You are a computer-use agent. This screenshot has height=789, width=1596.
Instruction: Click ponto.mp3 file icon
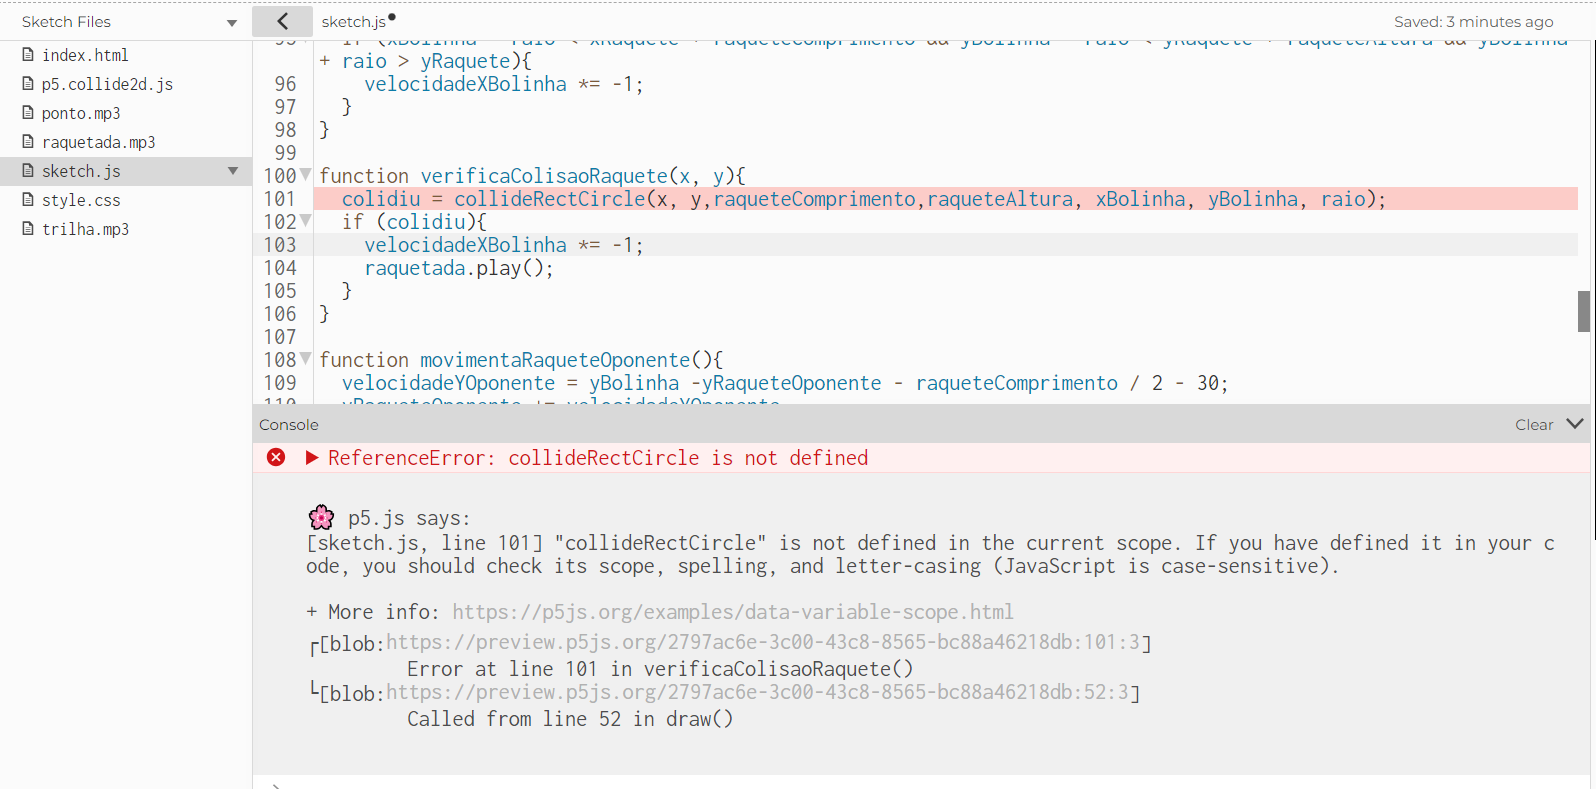(x=28, y=113)
